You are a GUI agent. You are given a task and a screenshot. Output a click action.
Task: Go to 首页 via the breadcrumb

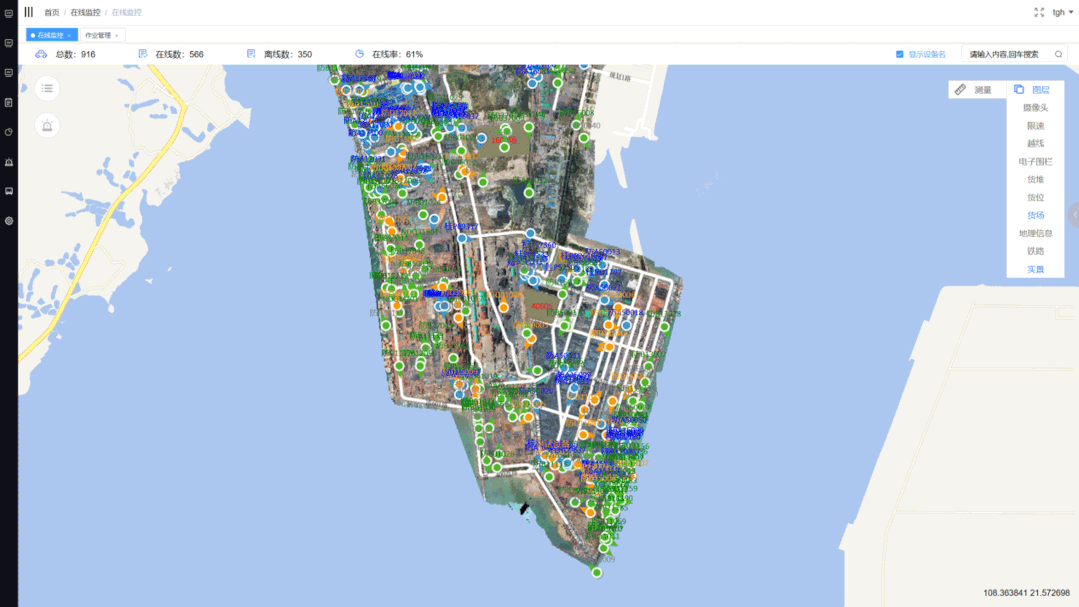[51, 13]
